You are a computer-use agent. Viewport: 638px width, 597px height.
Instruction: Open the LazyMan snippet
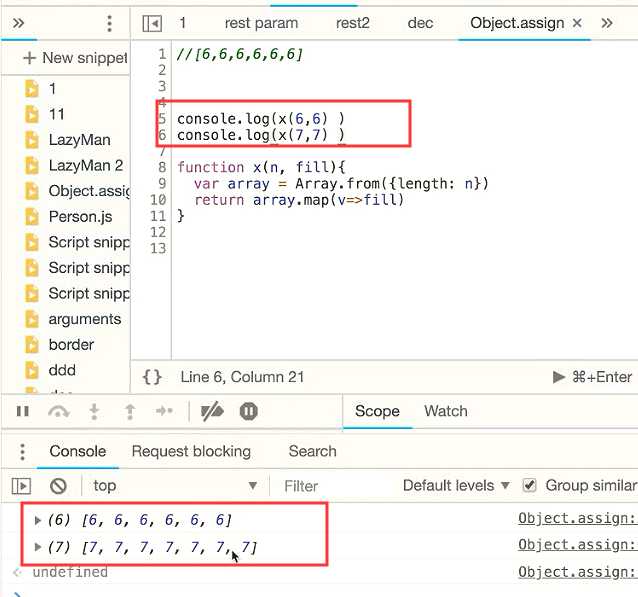79,140
